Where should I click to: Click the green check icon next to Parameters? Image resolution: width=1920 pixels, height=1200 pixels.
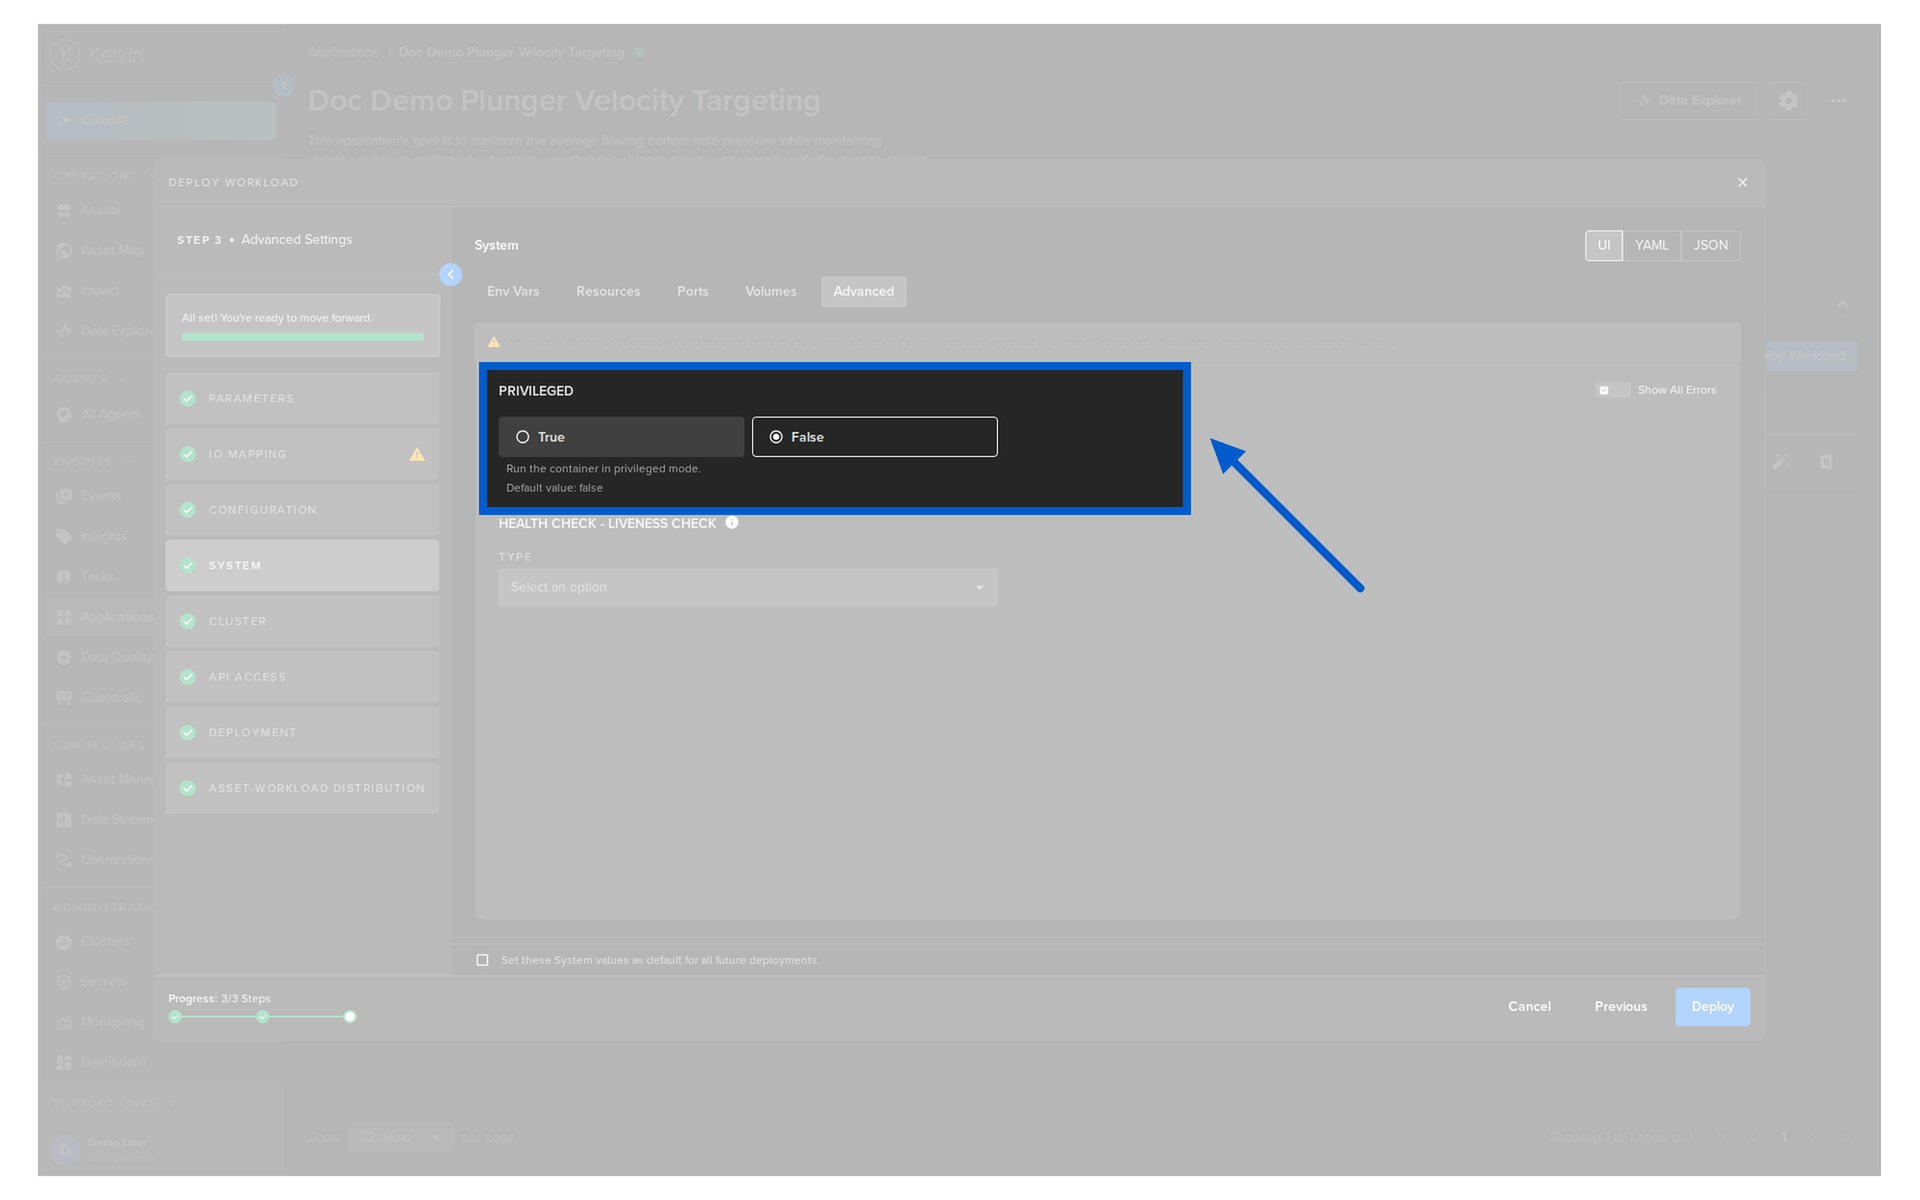click(188, 398)
